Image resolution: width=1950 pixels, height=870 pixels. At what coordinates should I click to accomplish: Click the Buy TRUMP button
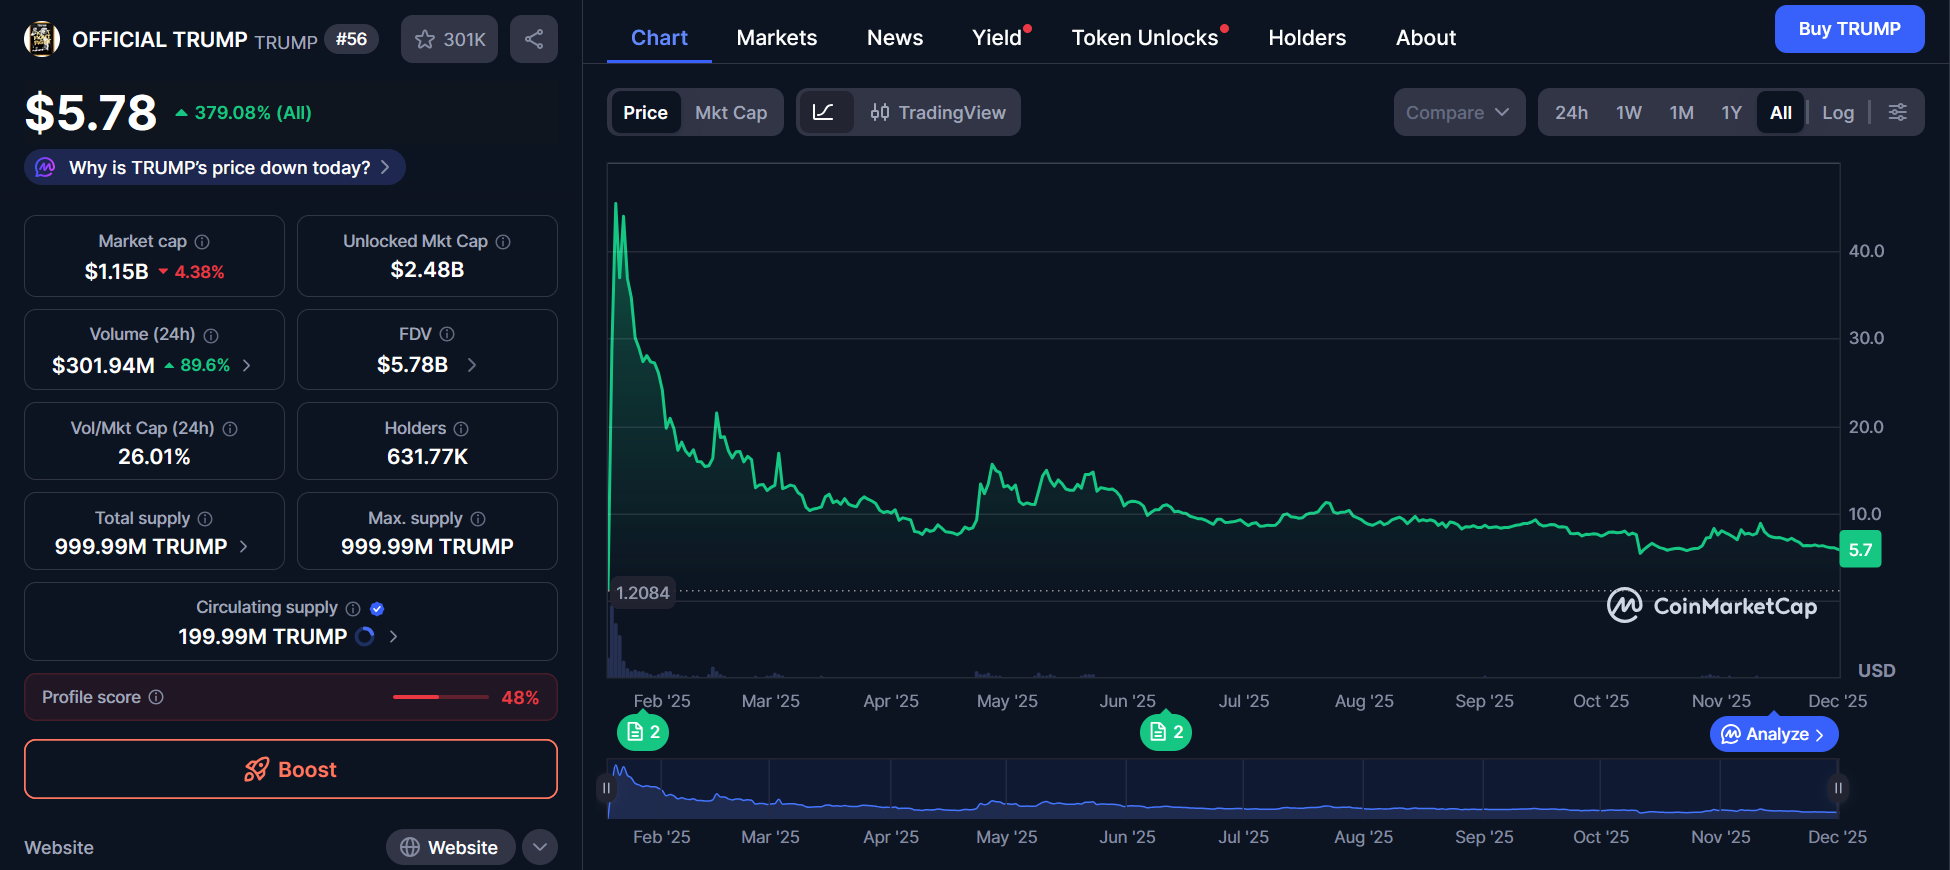coord(1849,29)
